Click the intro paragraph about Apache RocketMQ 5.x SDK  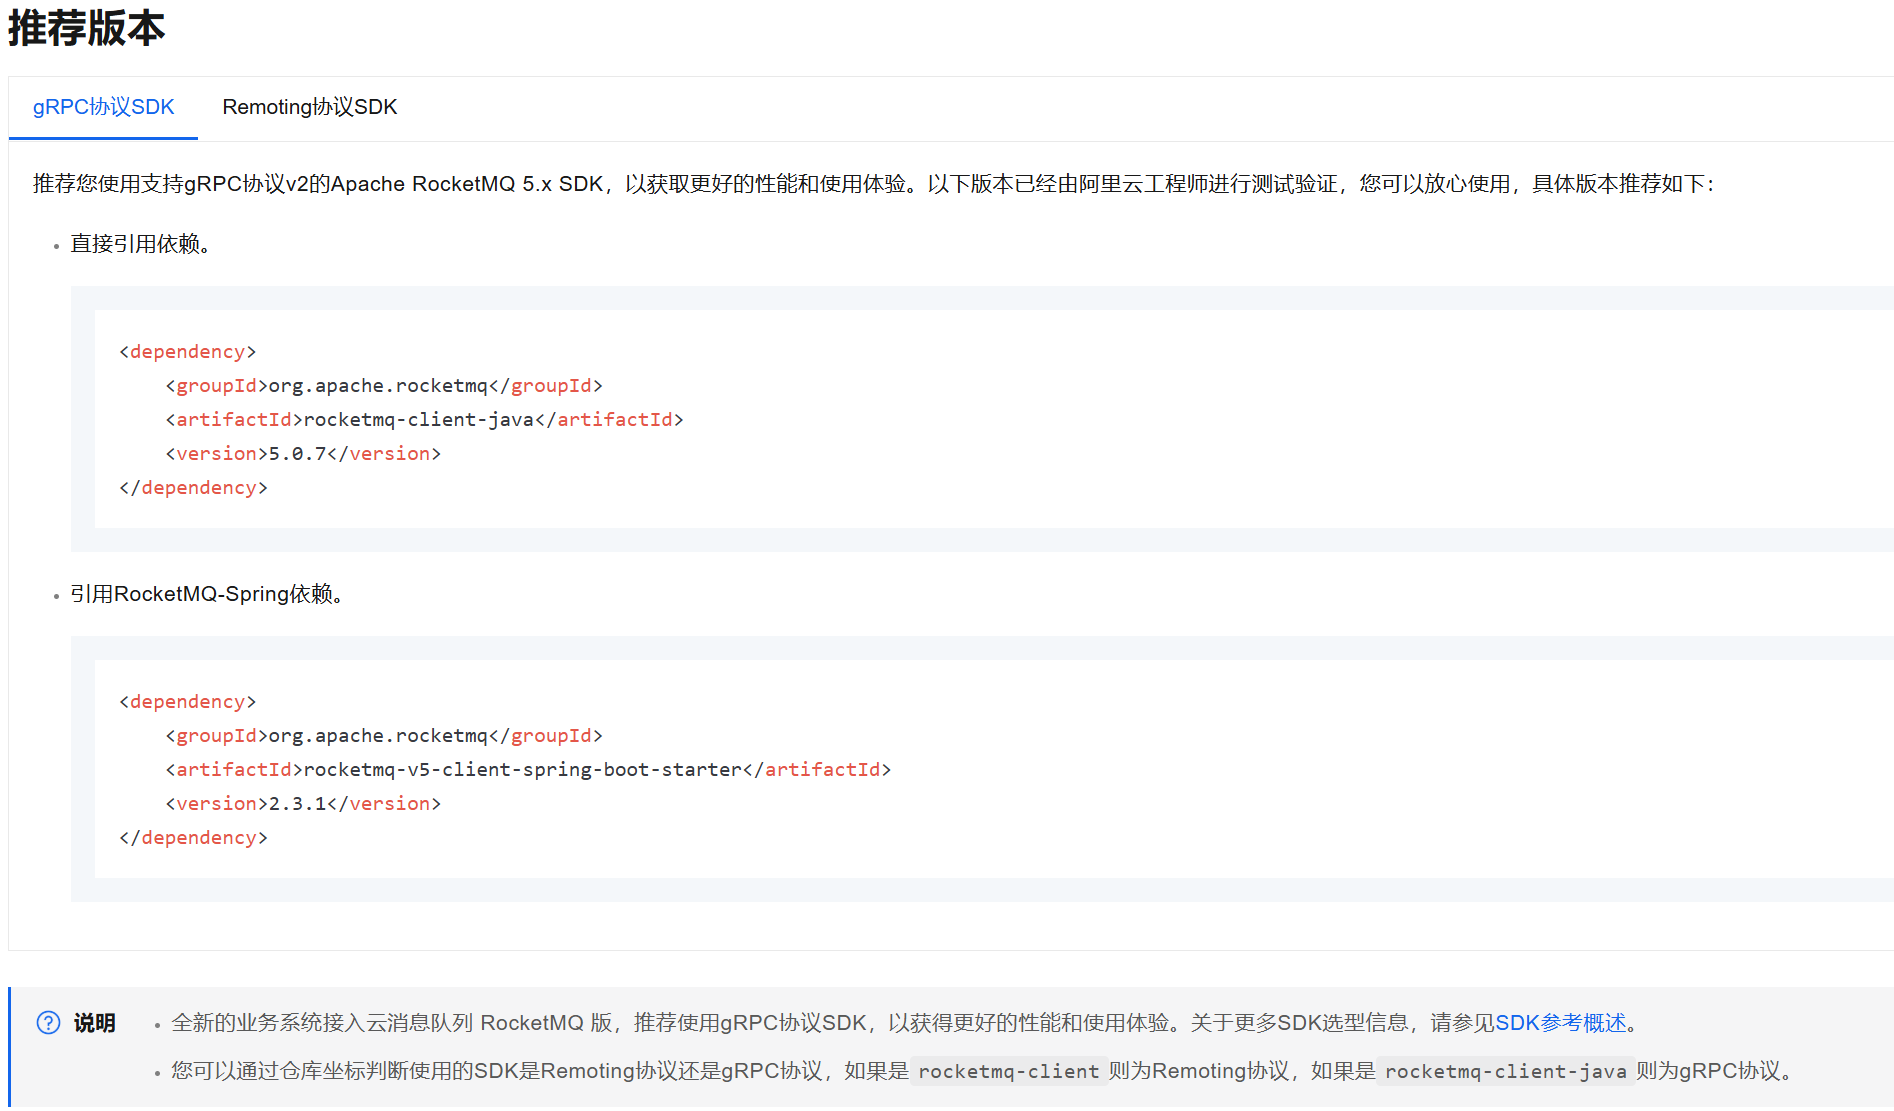(874, 184)
